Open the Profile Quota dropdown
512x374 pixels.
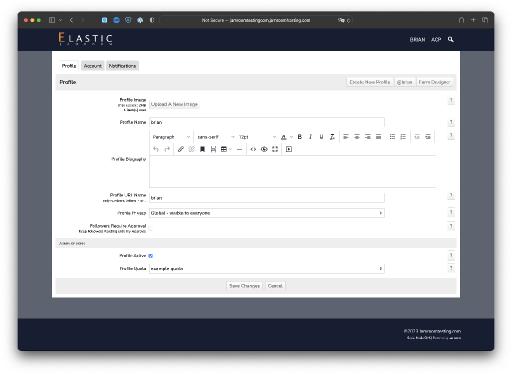tap(267, 268)
